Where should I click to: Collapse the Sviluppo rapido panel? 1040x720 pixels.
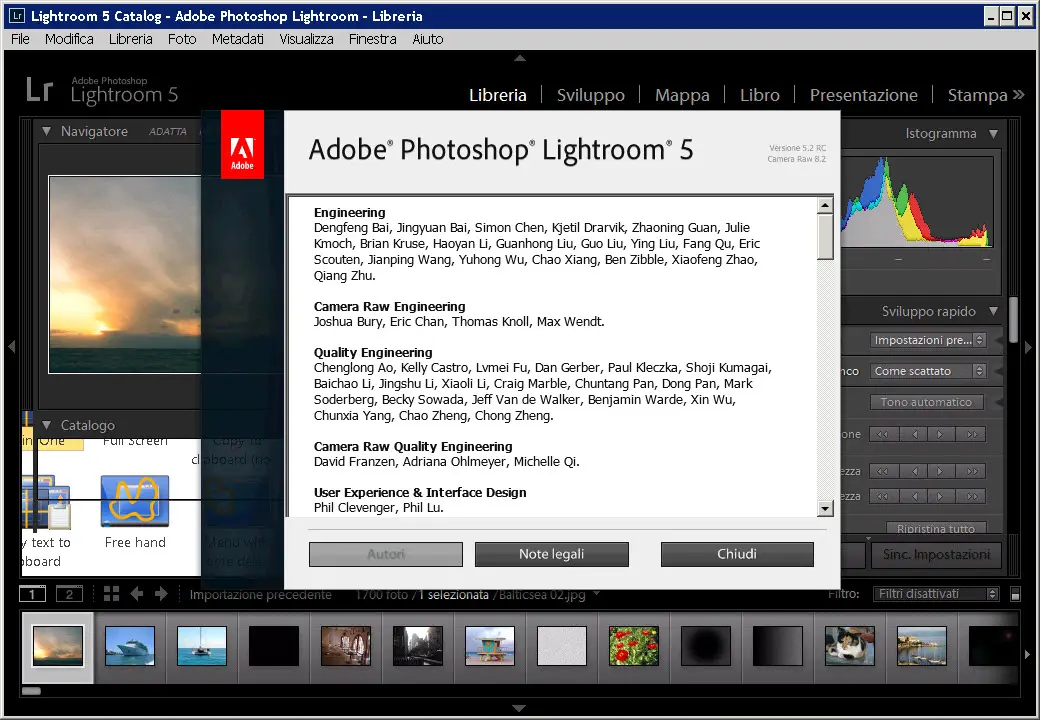(993, 311)
